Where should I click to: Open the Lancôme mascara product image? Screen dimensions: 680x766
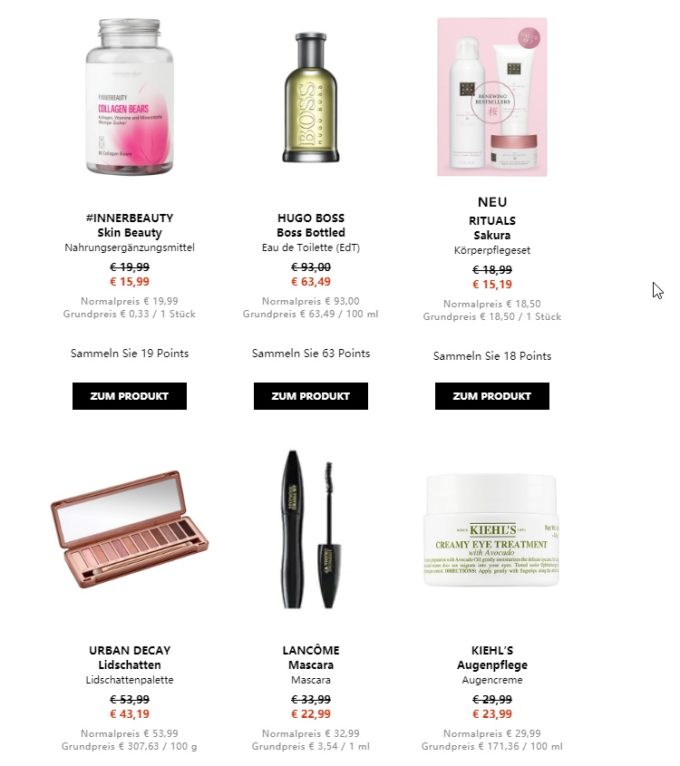tap(311, 530)
